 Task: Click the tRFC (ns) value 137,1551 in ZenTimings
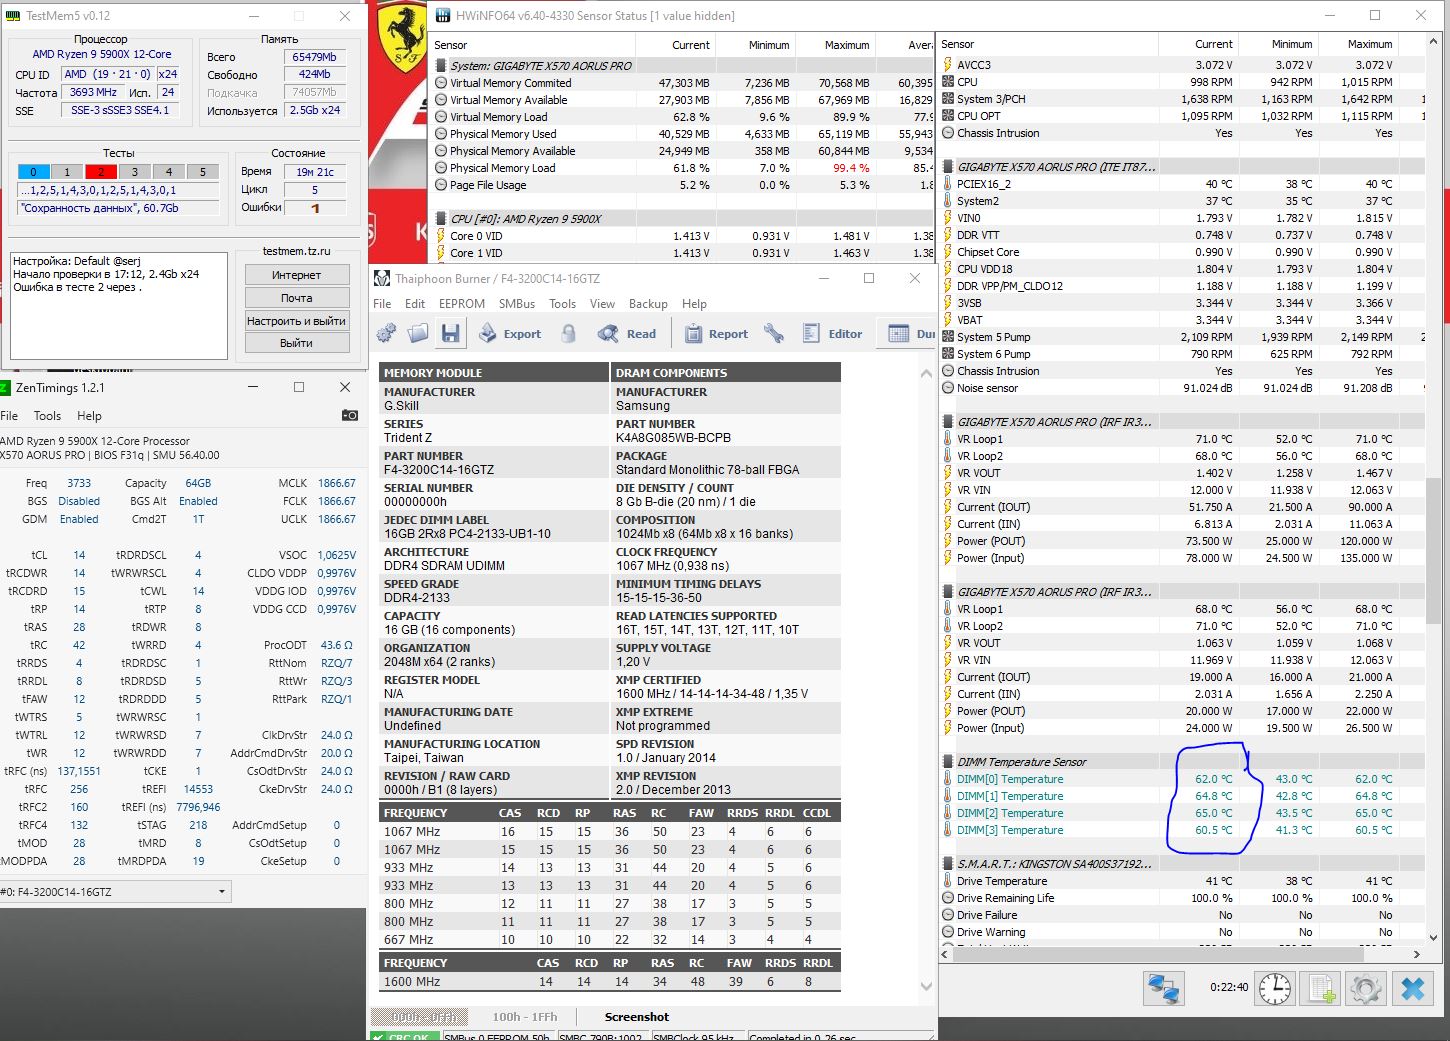point(79,771)
